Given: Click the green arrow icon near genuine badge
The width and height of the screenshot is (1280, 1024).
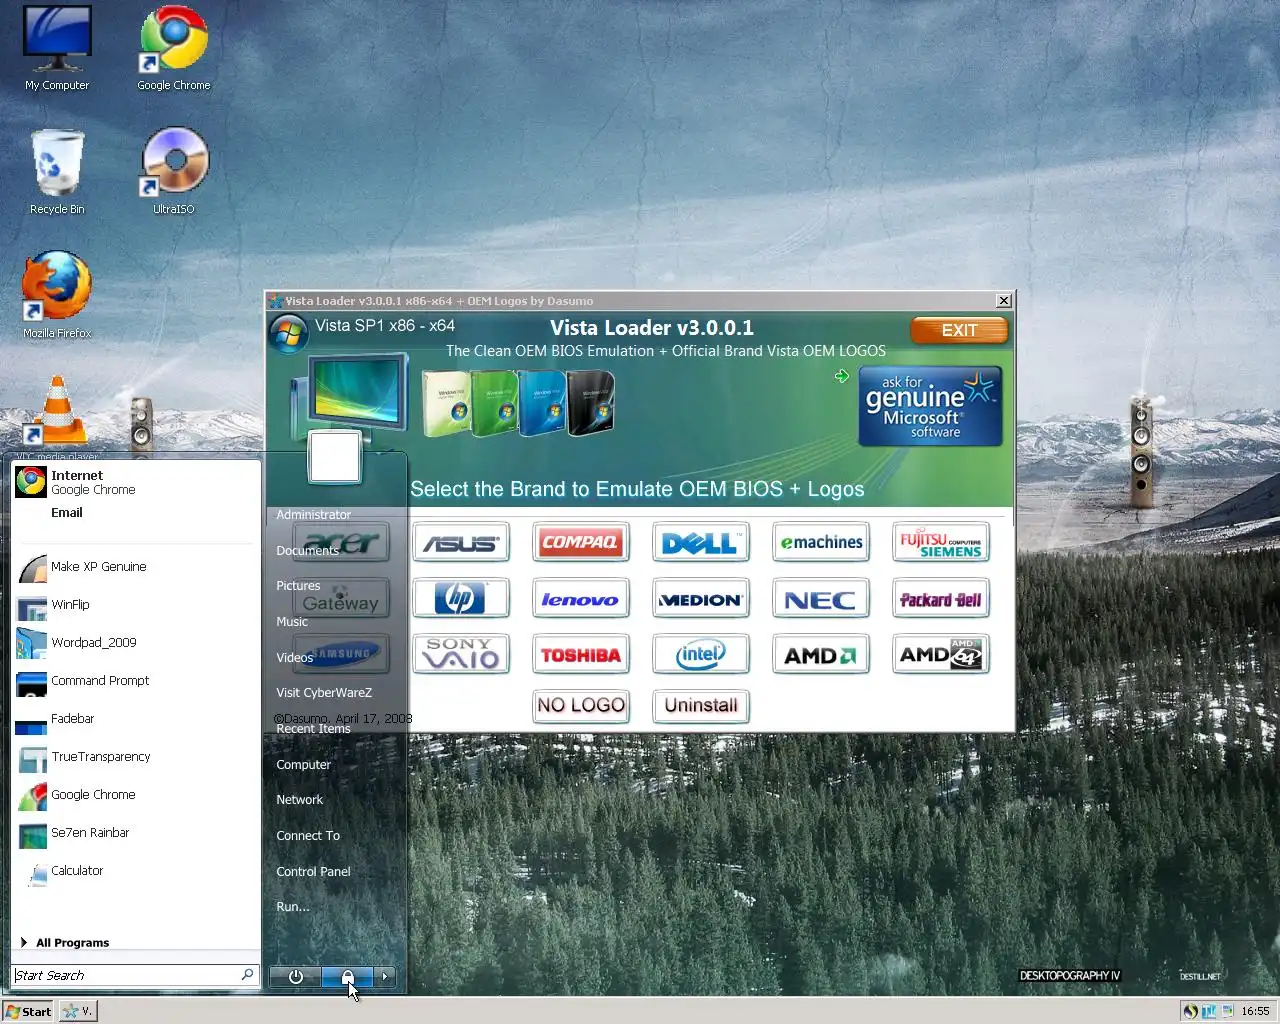Looking at the screenshot, I should click(842, 376).
